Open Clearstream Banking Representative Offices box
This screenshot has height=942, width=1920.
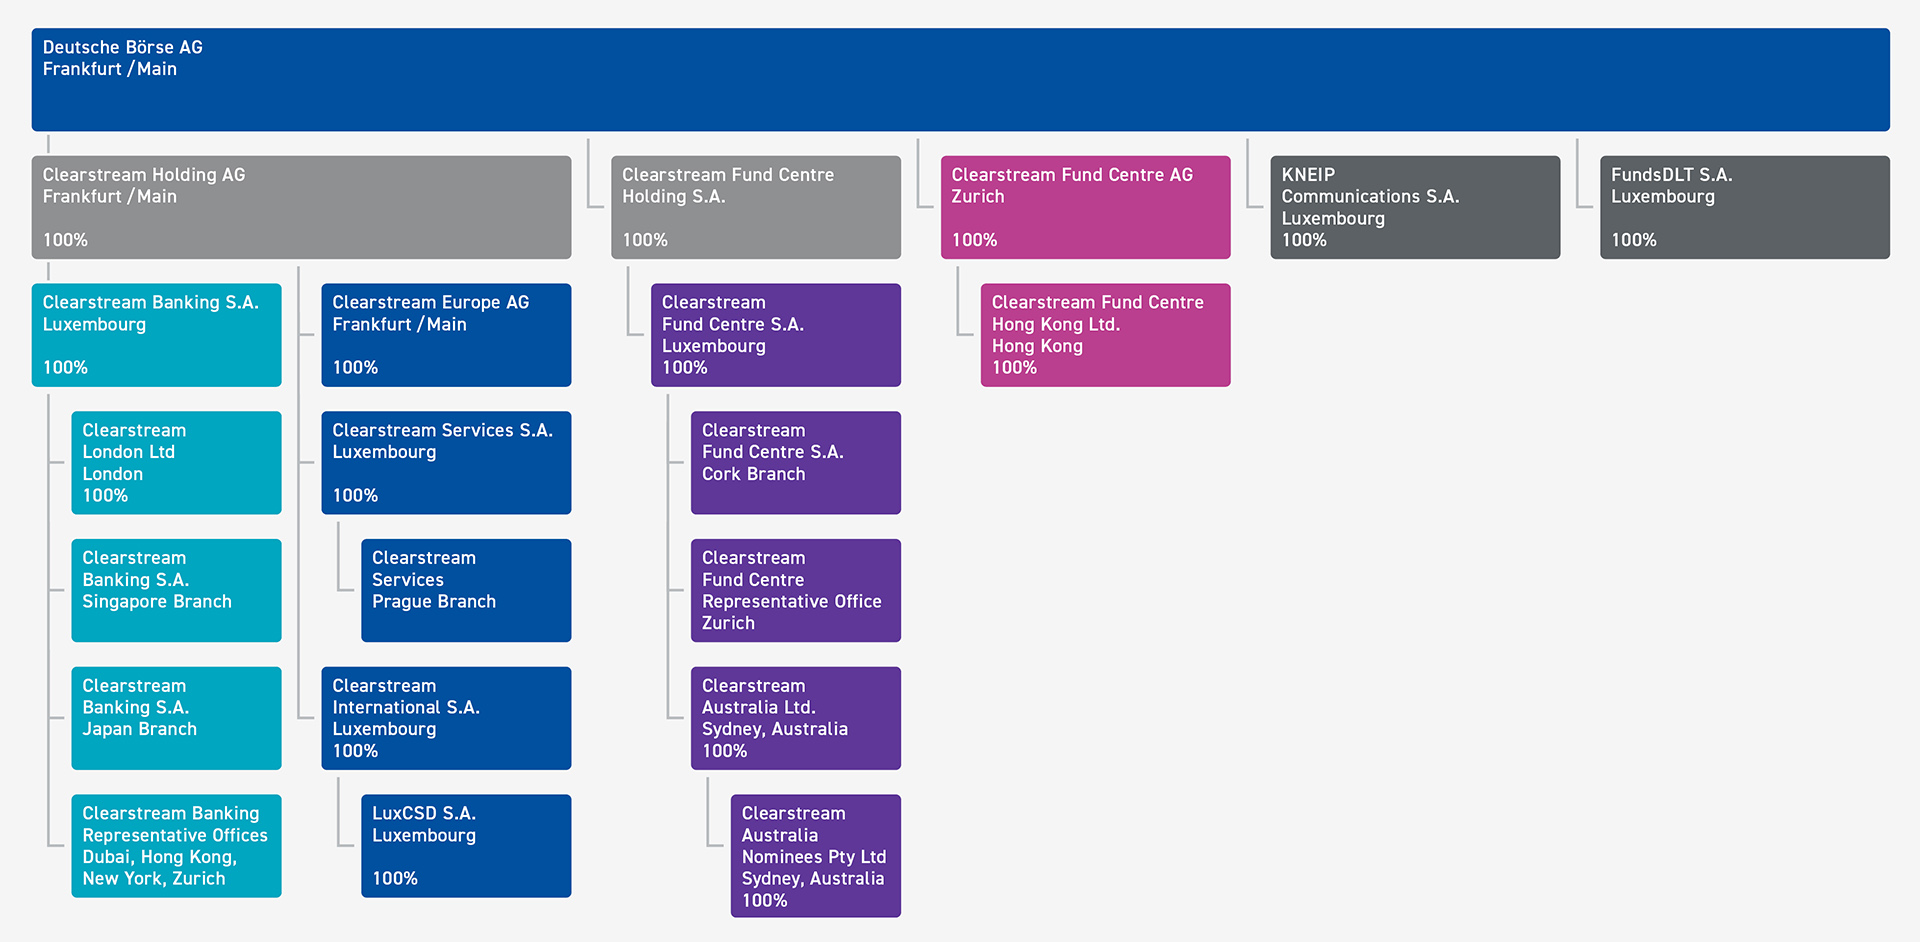176,846
